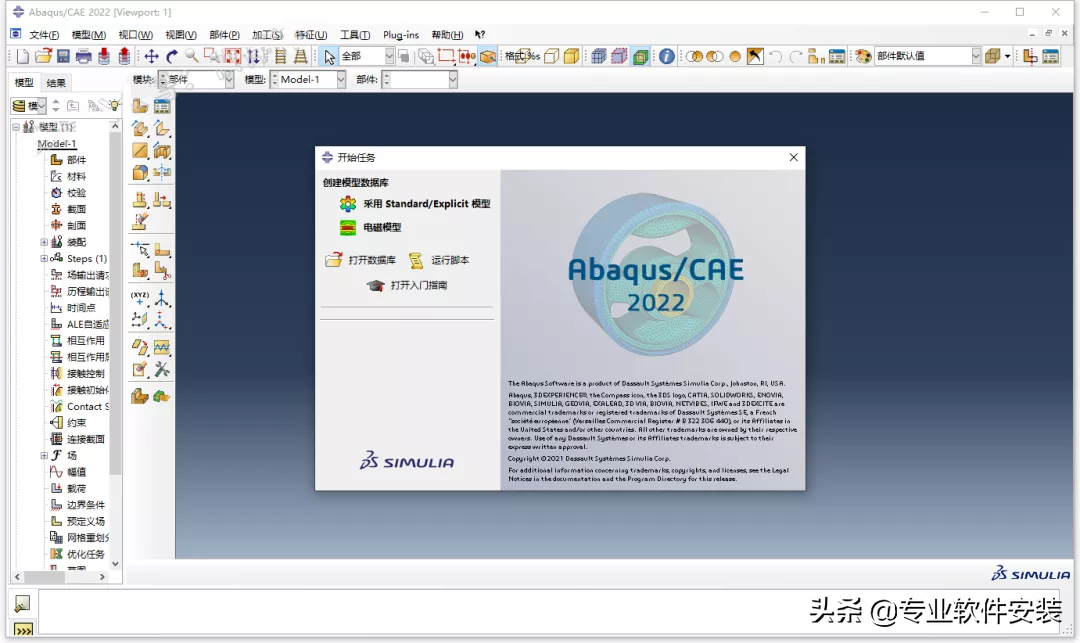This screenshot has height=643, width=1080.
Task: Select the Rotate View tool
Action: click(171, 57)
